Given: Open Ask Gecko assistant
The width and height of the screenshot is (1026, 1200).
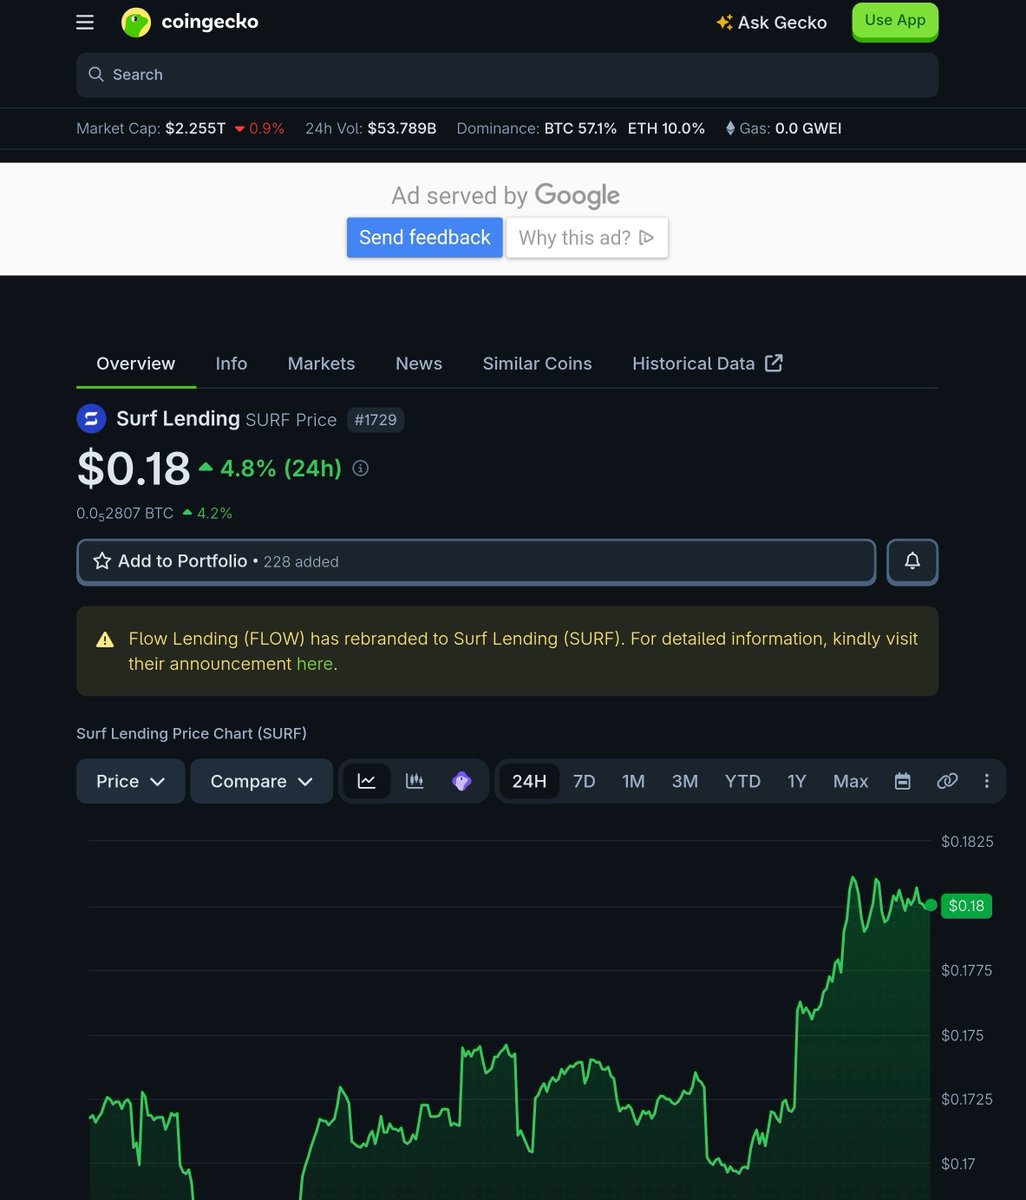Looking at the screenshot, I should (772, 22).
